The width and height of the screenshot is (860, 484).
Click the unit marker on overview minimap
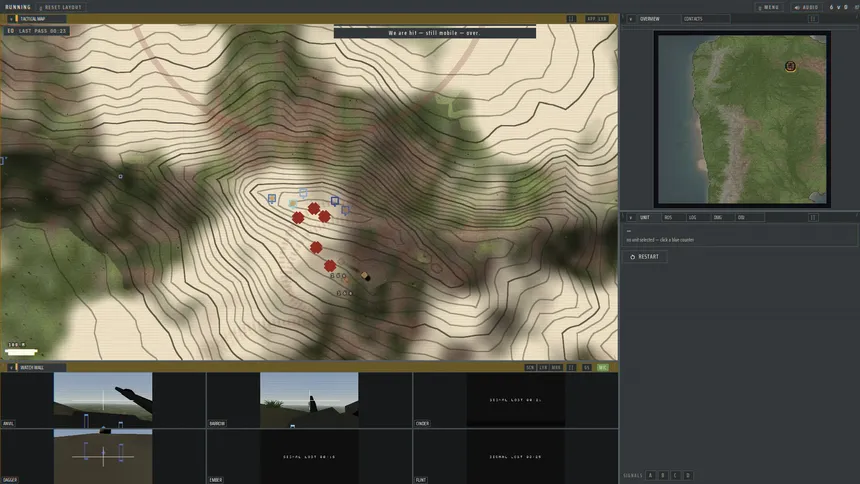(x=790, y=66)
